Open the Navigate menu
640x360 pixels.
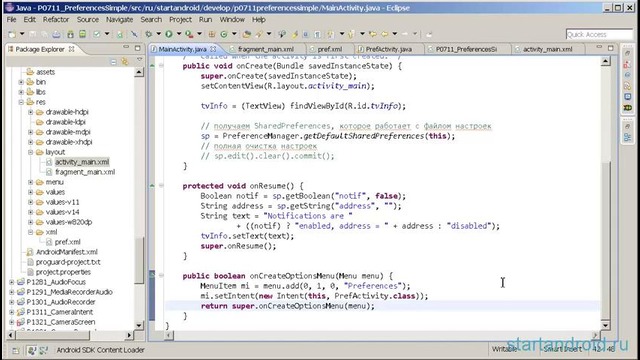click(120, 20)
